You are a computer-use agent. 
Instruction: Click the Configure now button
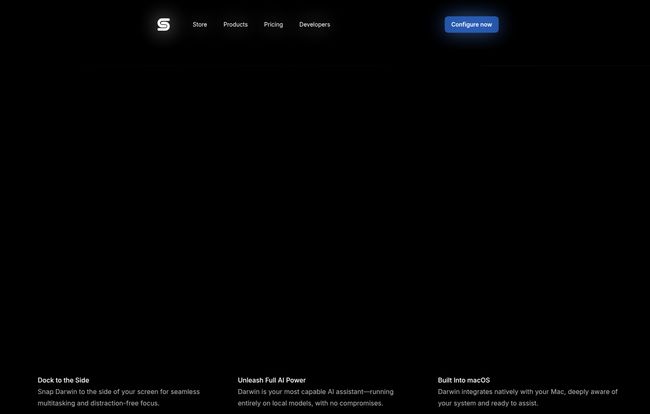point(471,24)
